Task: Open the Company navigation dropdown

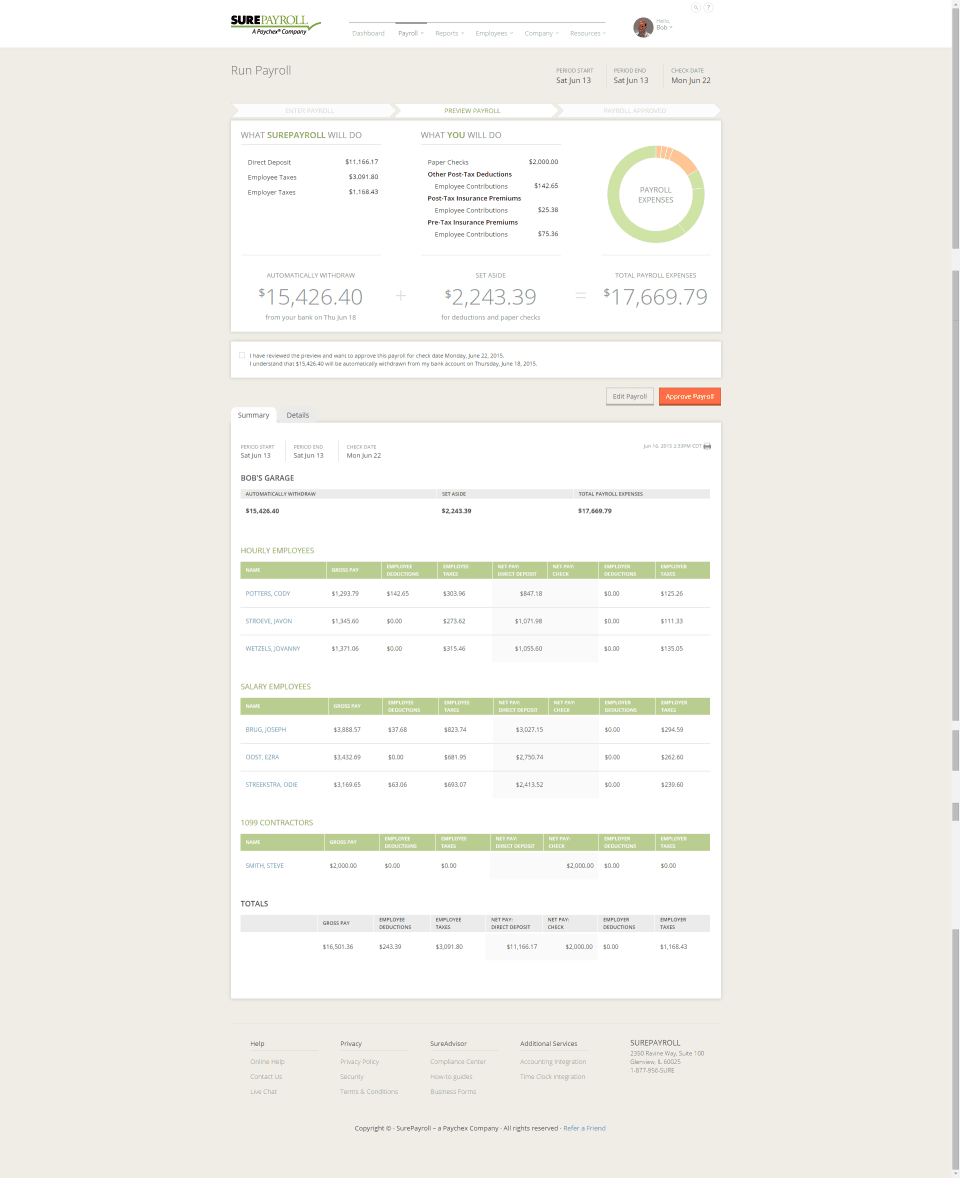Action: click(541, 33)
